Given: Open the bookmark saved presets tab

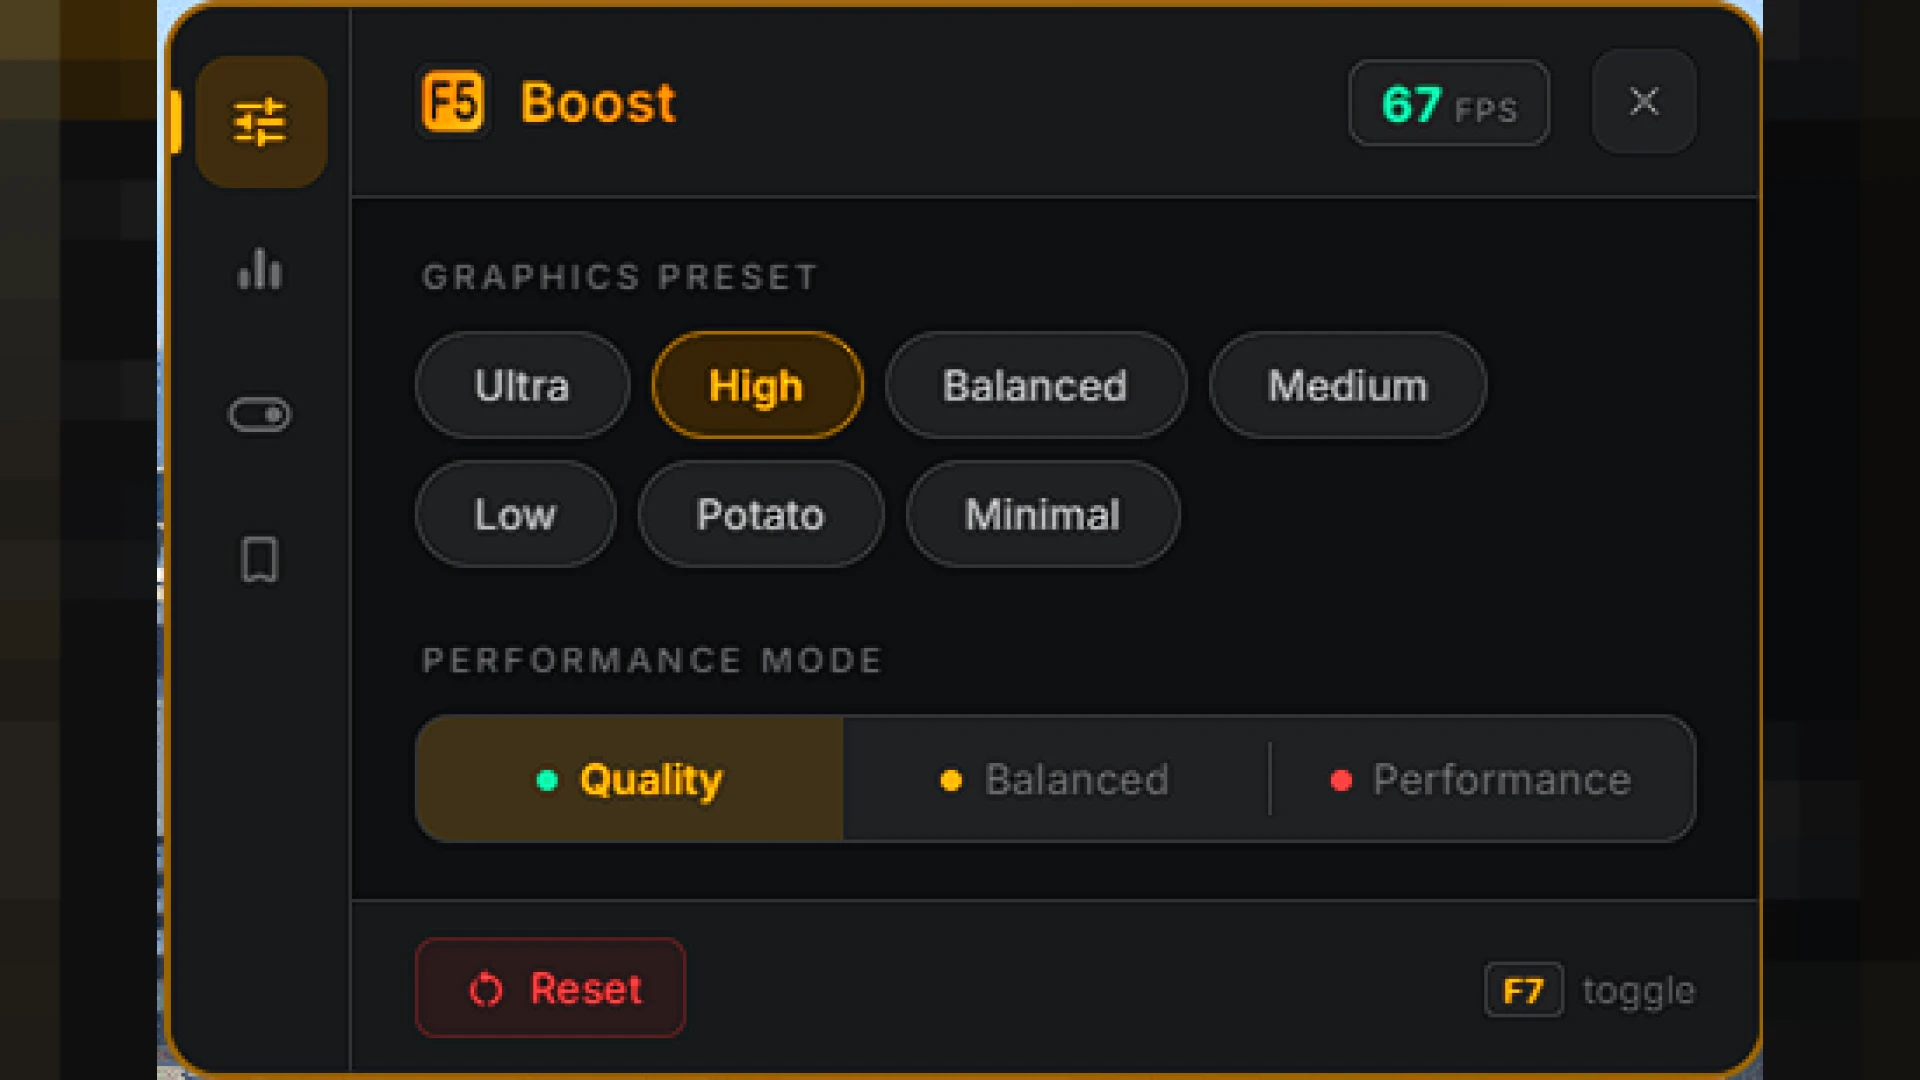Looking at the screenshot, I should (260, 559).
